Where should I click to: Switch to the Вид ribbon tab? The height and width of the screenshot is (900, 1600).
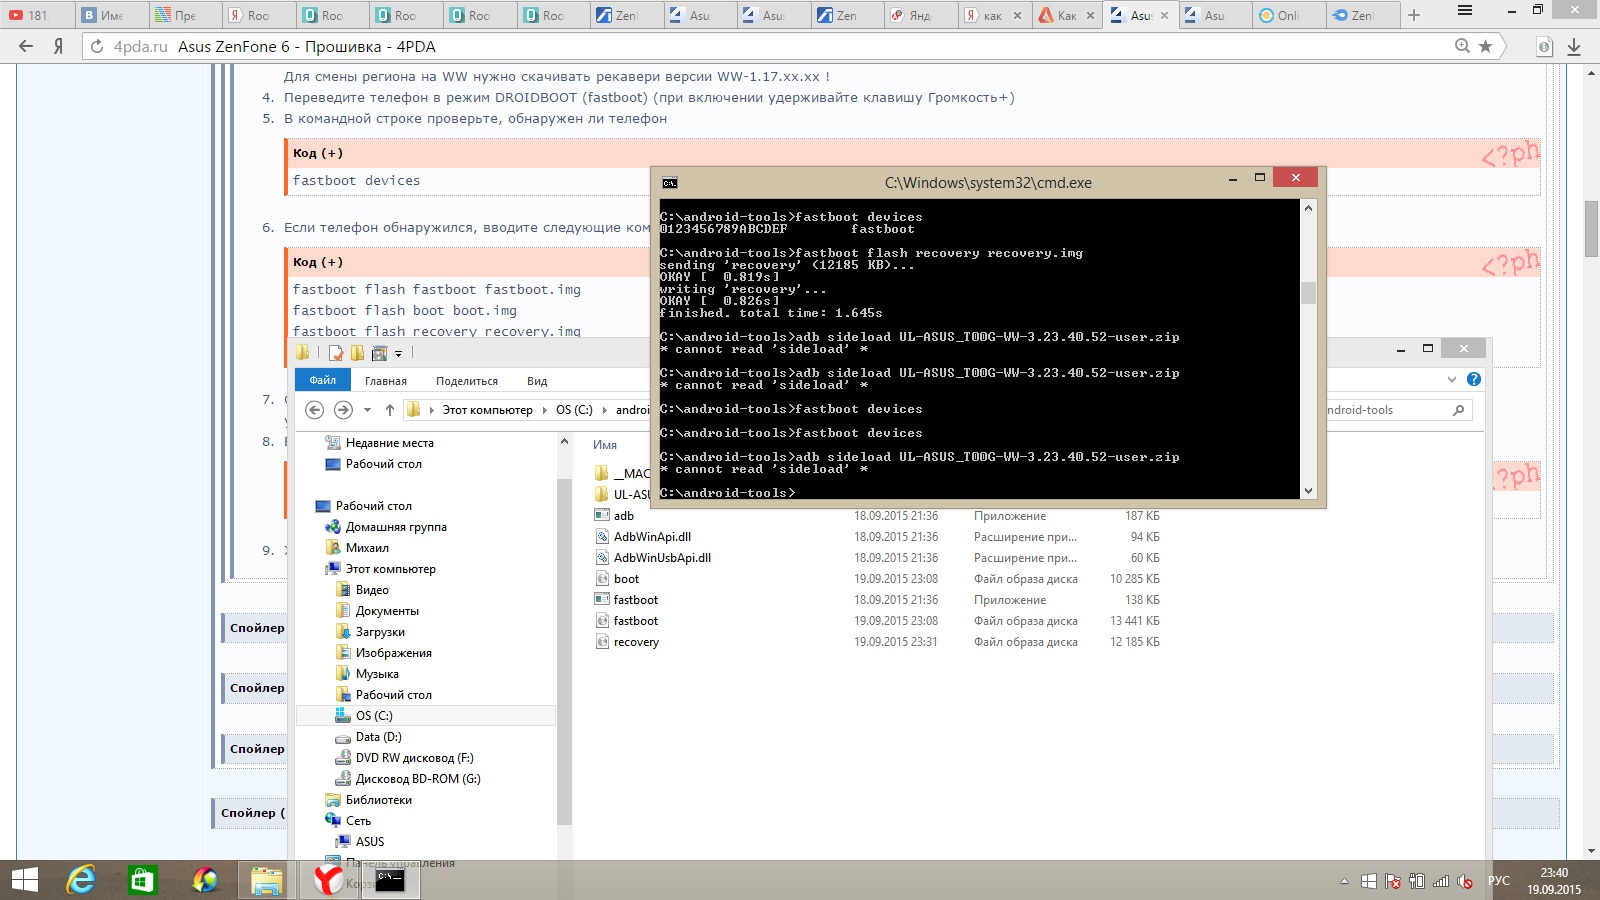pos(537,381)
